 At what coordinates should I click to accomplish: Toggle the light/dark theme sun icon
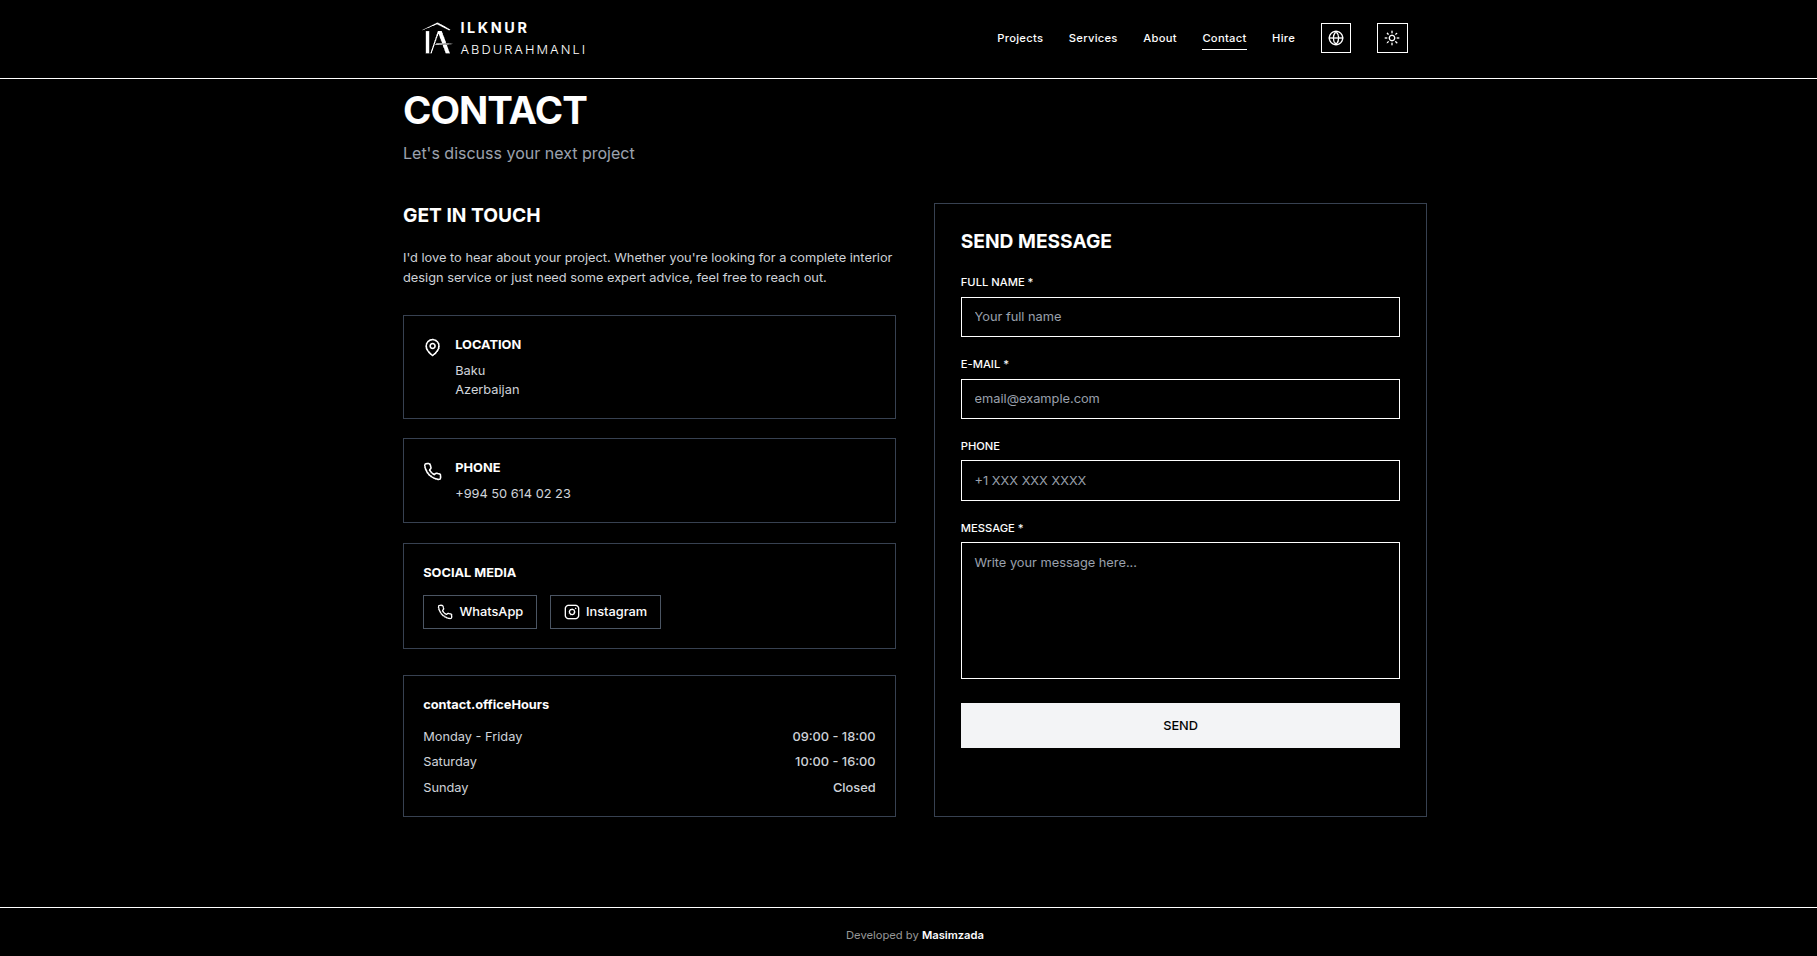coord(1391,38)
